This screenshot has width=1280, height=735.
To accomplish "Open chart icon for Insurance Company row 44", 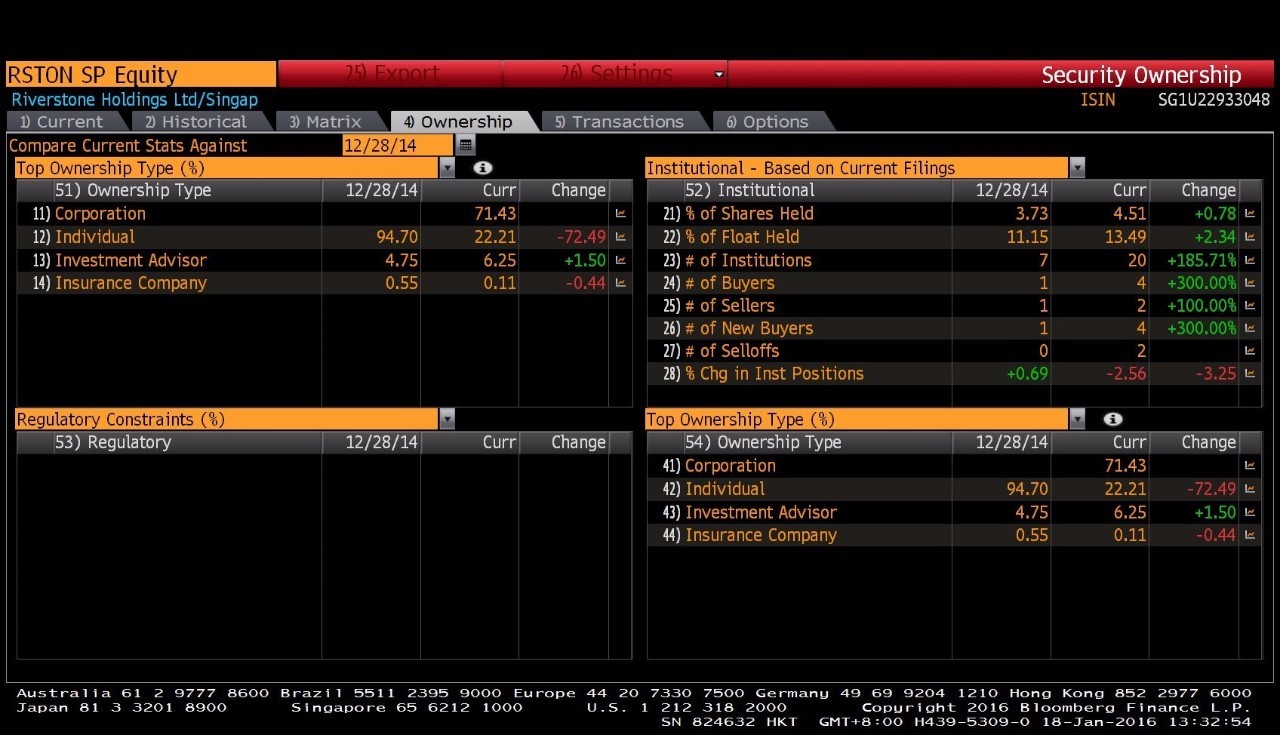I will (x=1250, y=535).
